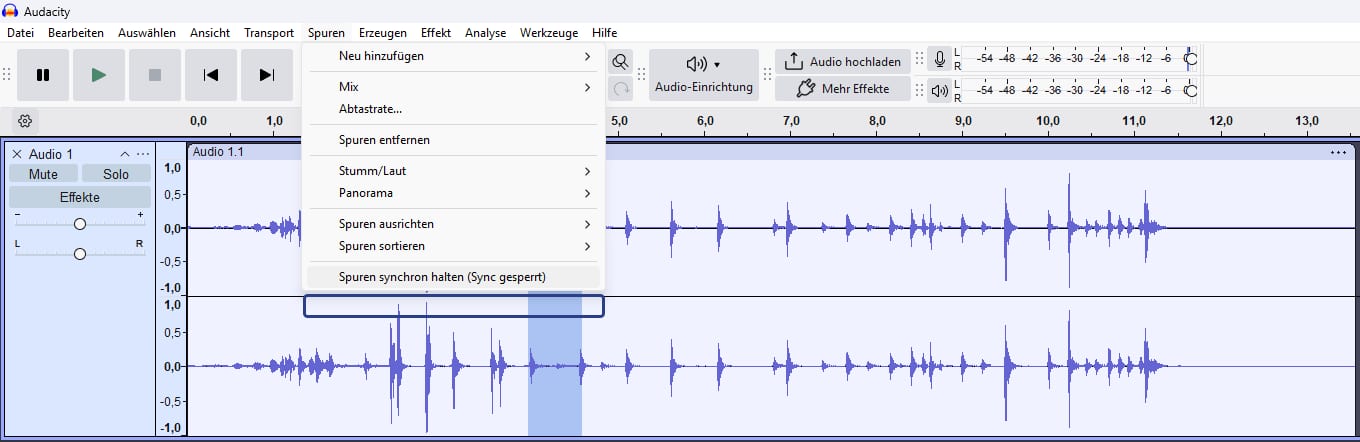This screenshot has height=442, width=1360.
Task: Click the microphone record meter icon
Action: (x=939, y=59)
